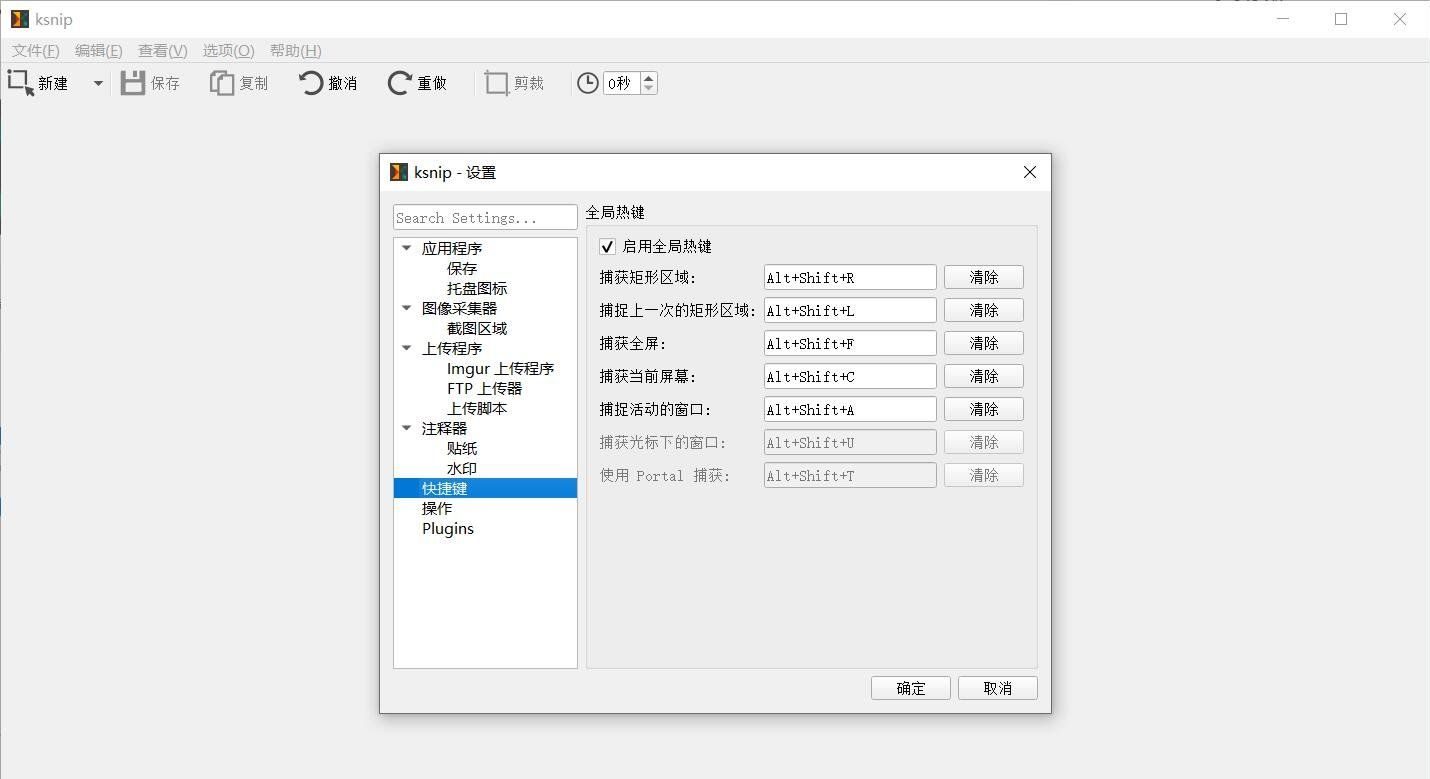Click the 捕获矩形区域 hotkey field
This screenshot has height=779, width=1430.
click(x=850, y=277)
